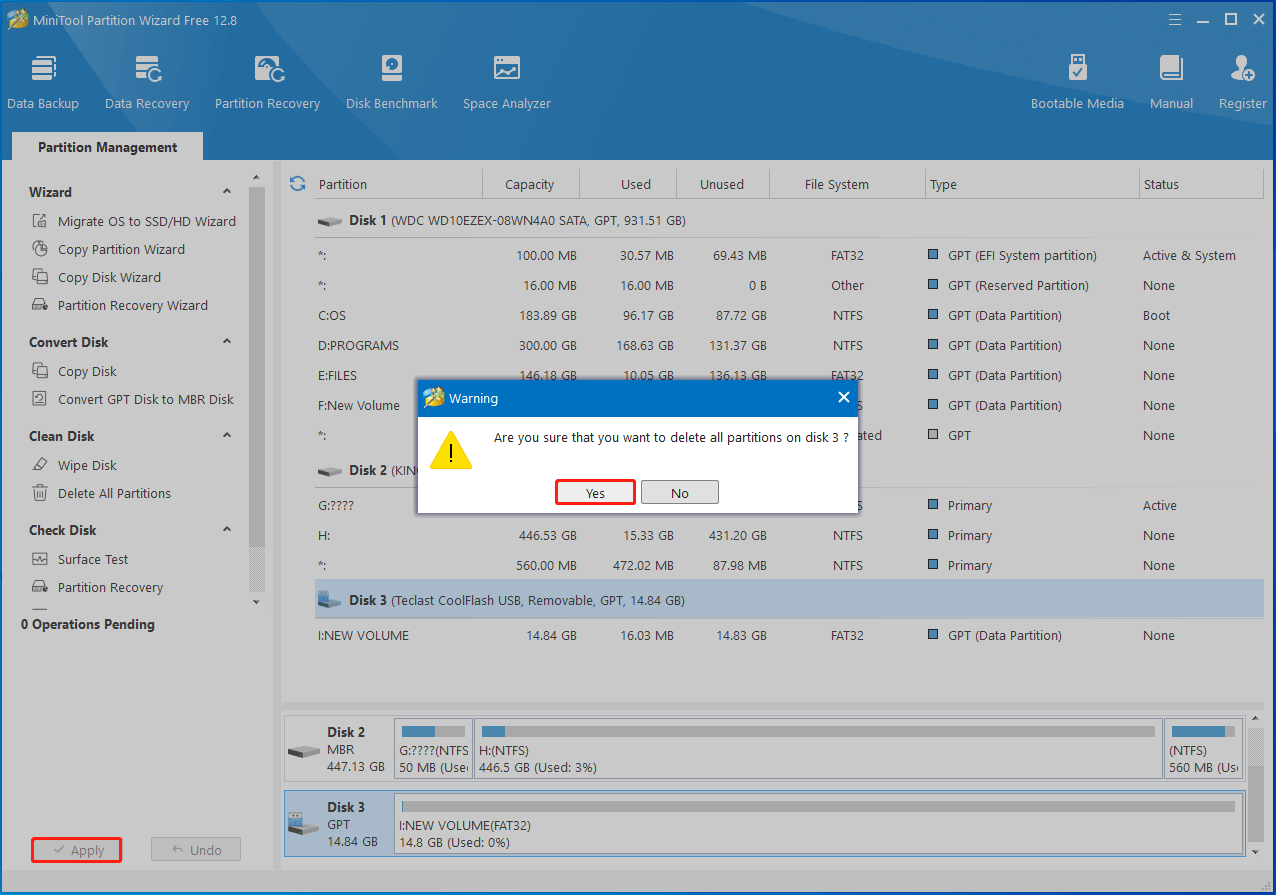Collapse the Clean Disk section
Screen dimensions: 1276x895
tap(227, 436)
